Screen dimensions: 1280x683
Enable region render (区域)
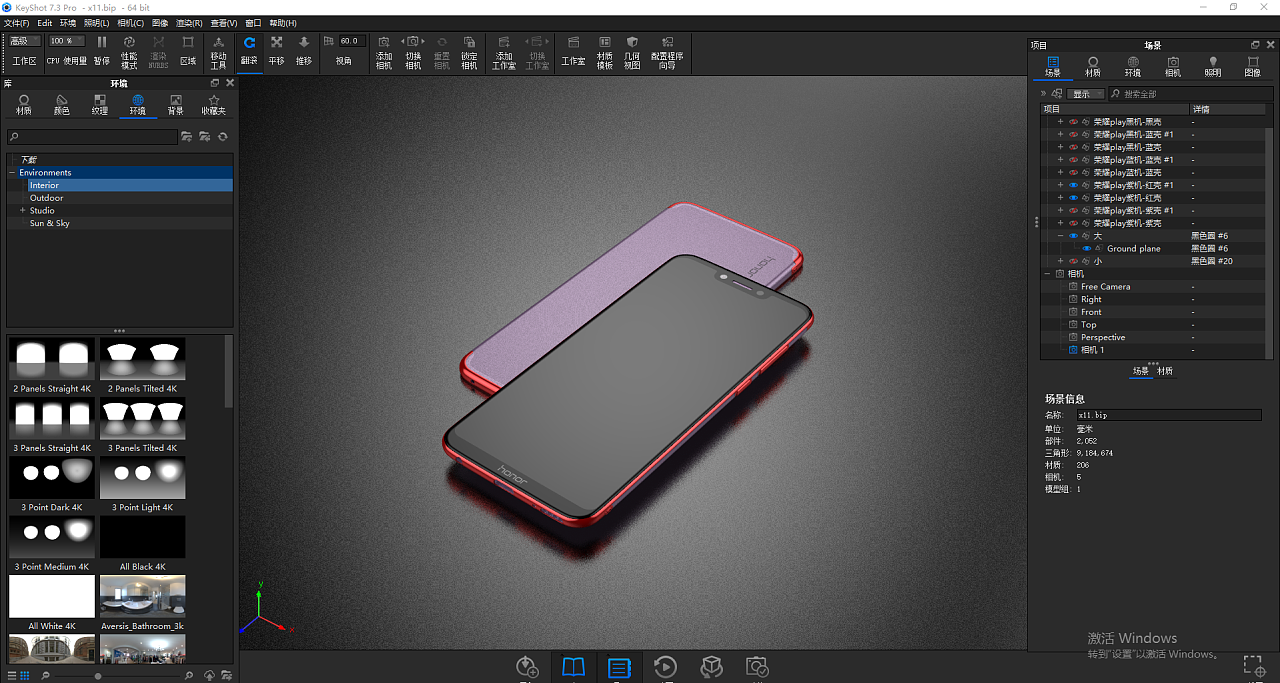(x=188, y=49)
